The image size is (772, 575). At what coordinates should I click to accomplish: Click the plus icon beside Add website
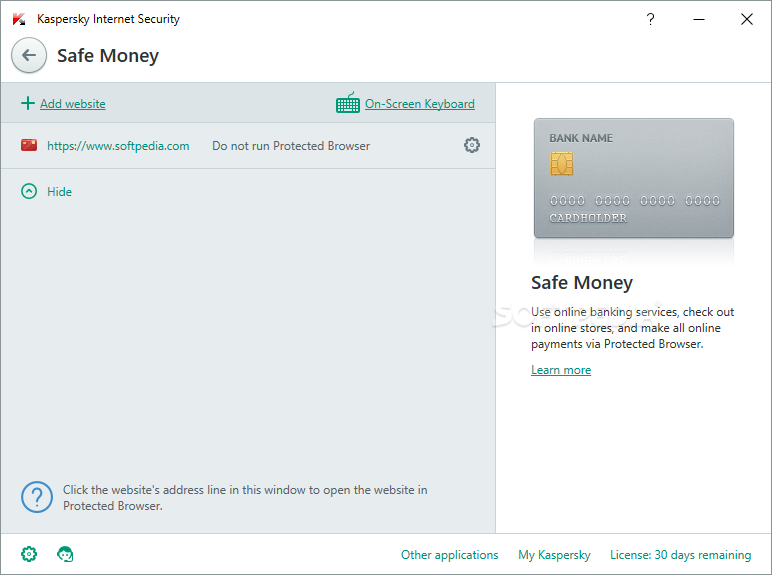(x=28, y=103)
